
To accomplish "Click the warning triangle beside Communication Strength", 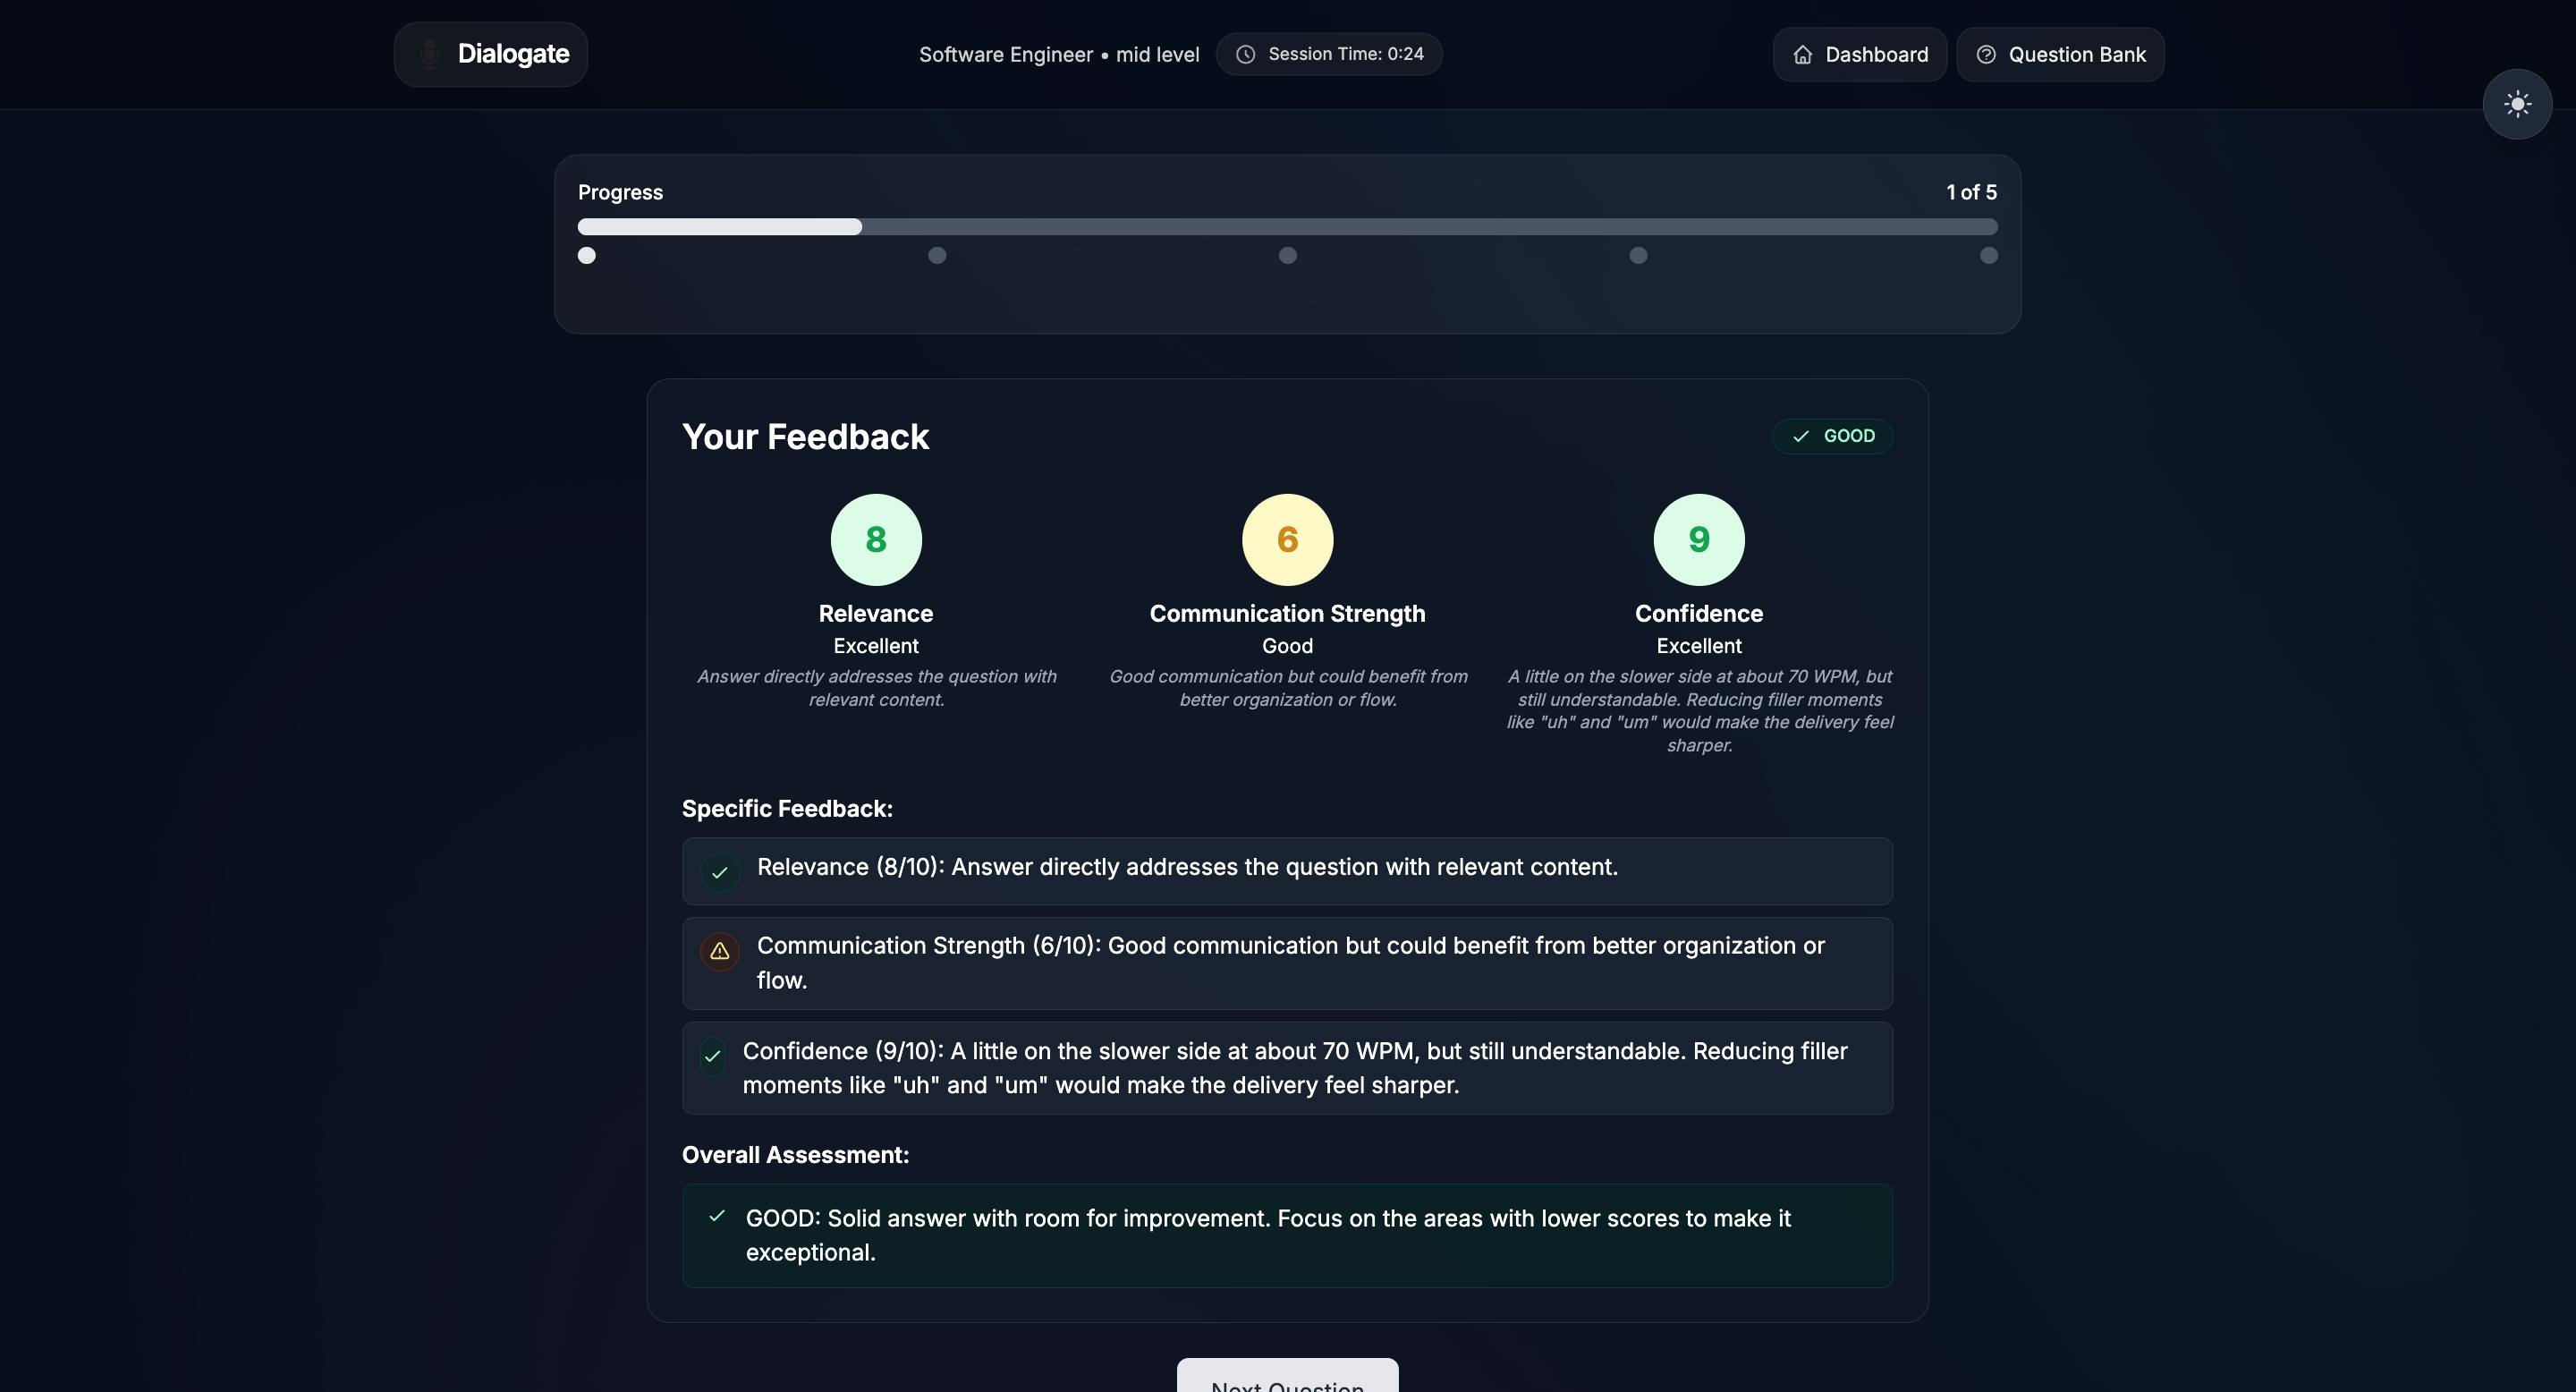I will pos(719,951).
